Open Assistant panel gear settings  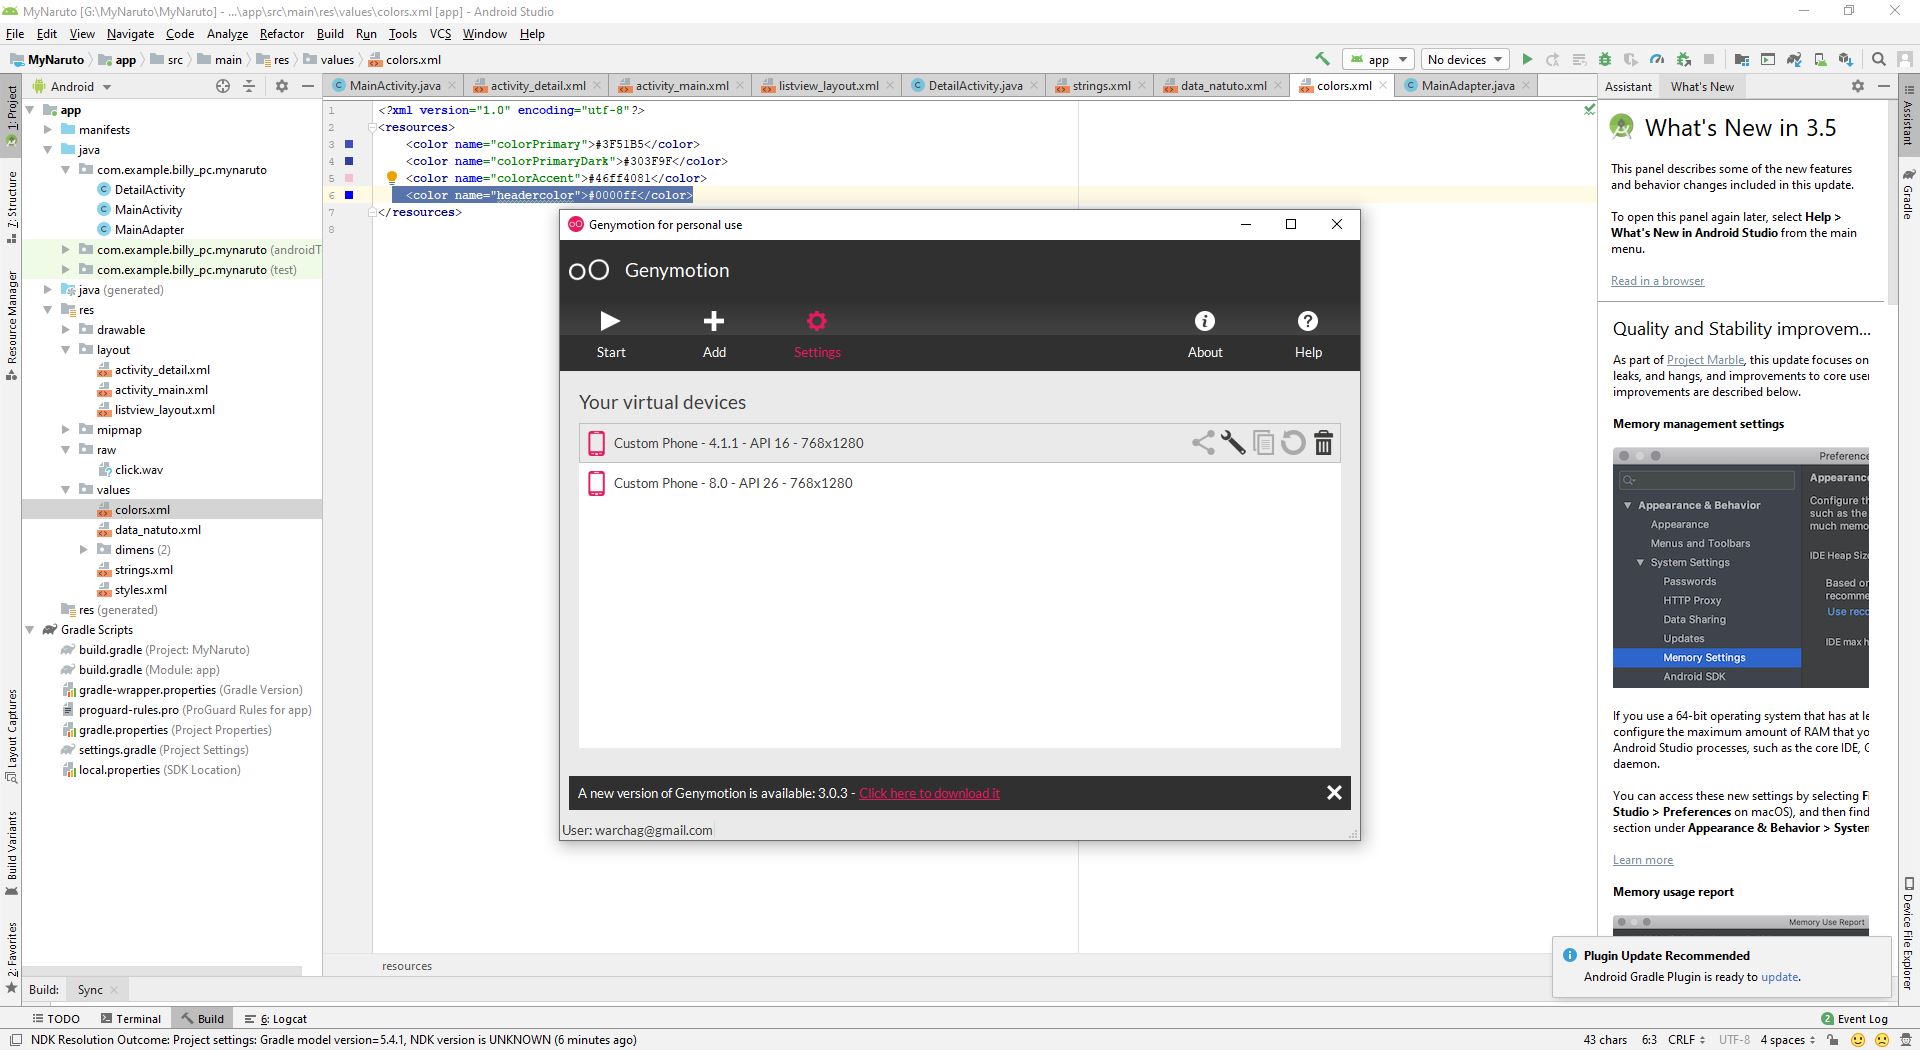pos(1858,86)
